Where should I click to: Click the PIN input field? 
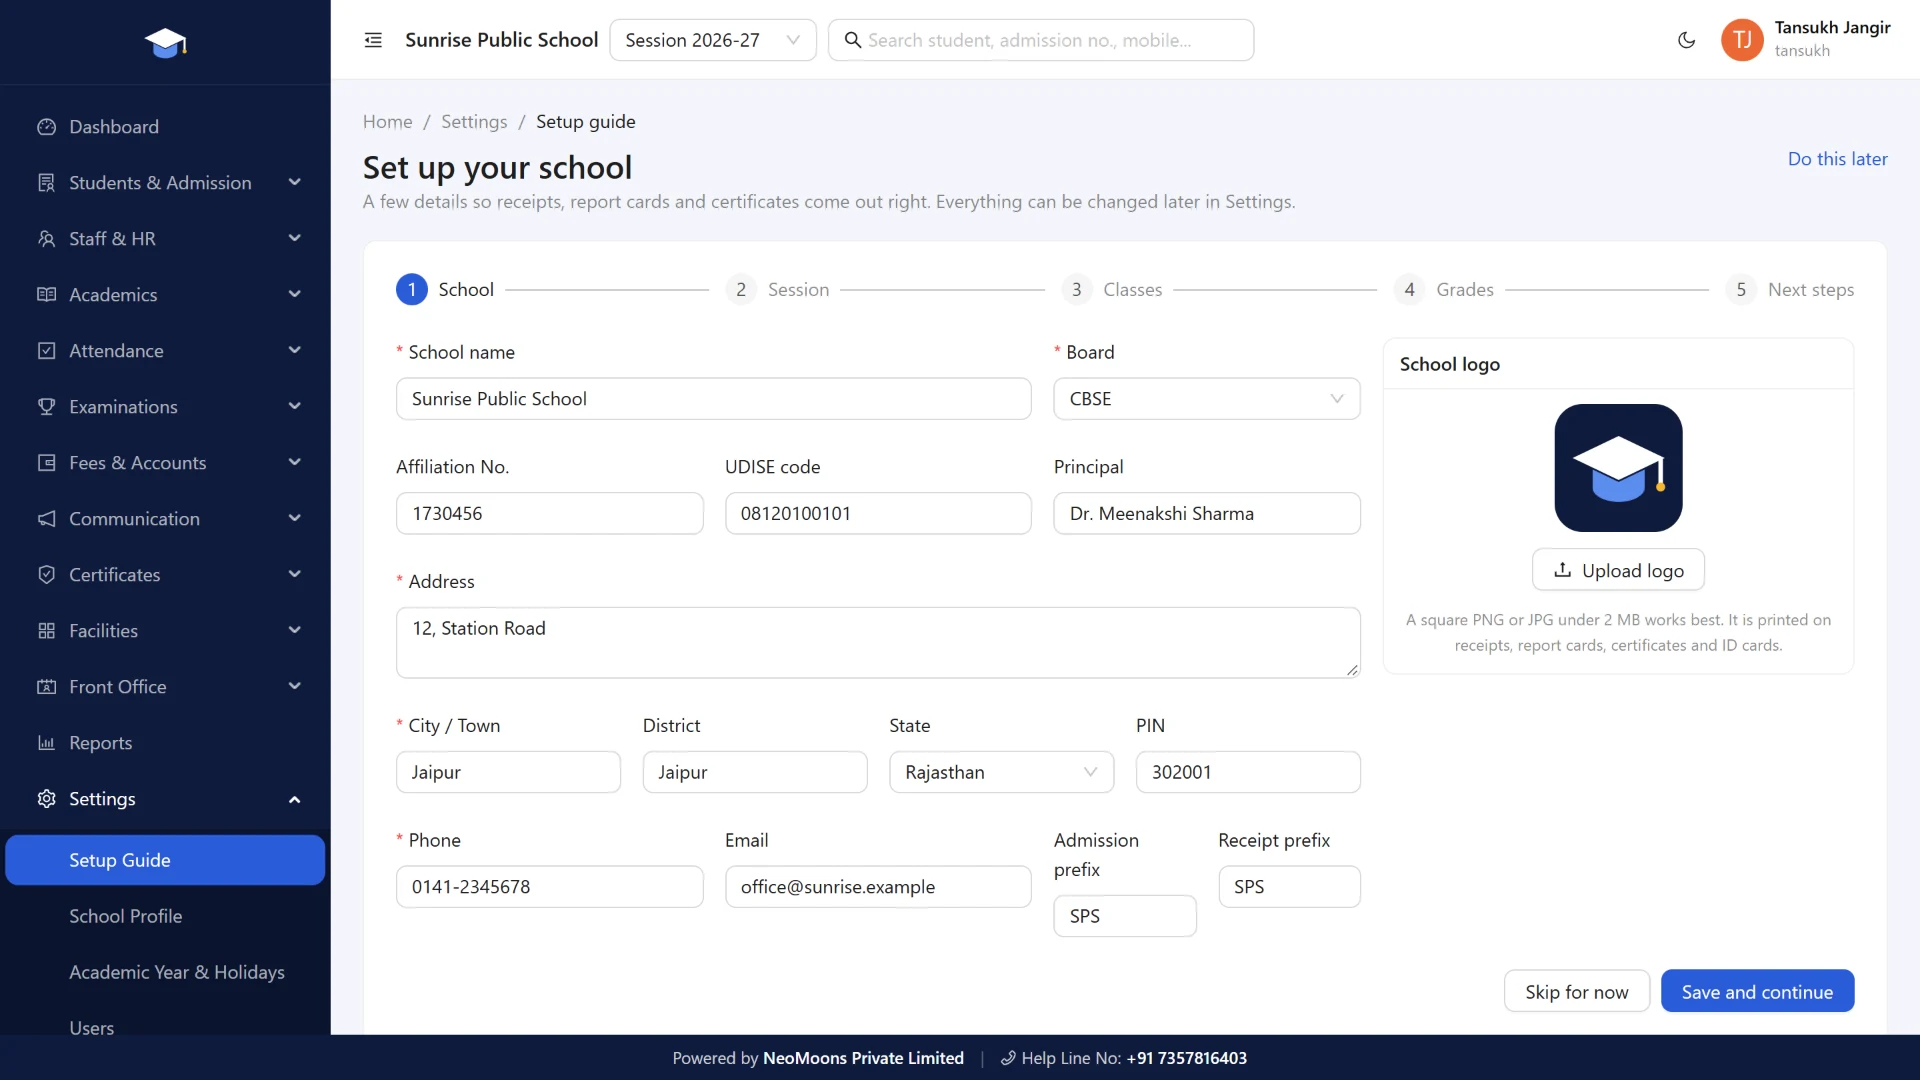click(x=1248, y=772)
